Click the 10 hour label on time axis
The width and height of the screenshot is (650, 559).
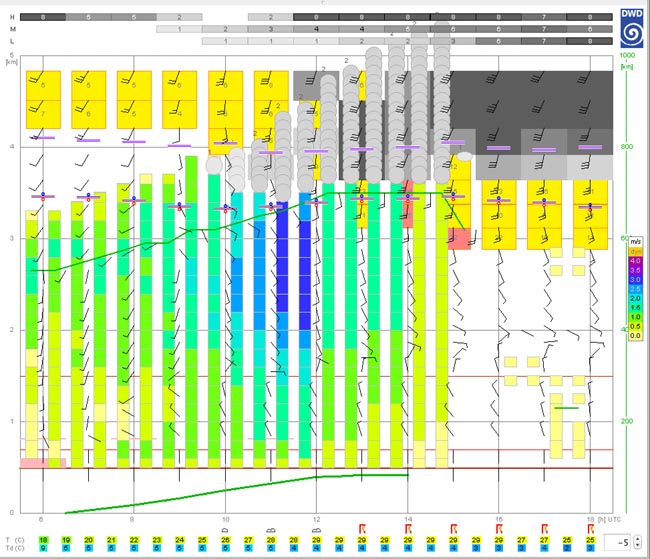pyautogui.click(x=225, y=519)
